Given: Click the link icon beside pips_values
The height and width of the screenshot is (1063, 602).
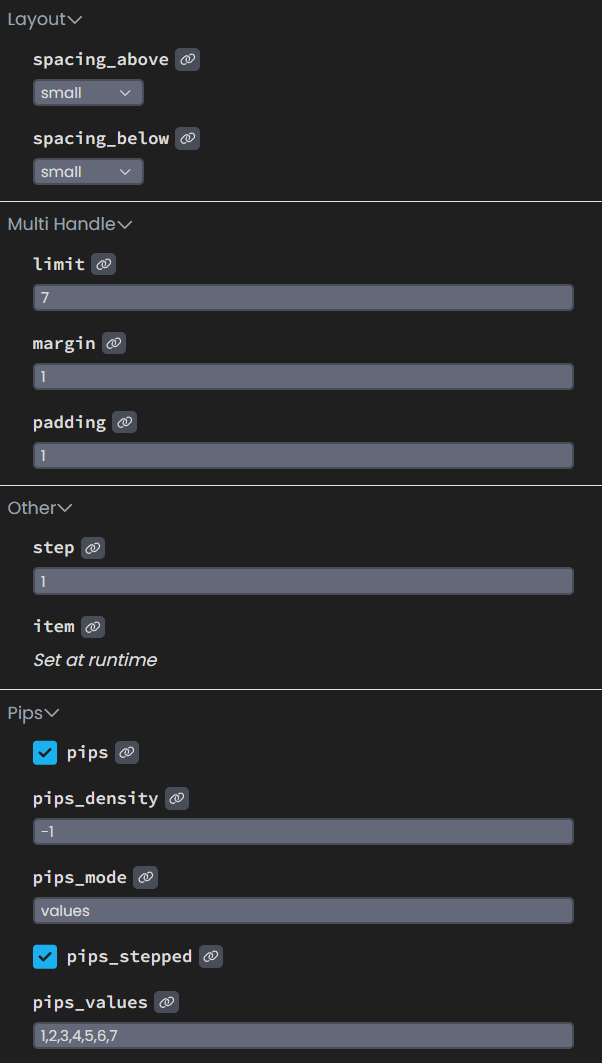Looking at the screenshot, I should click(x=165, y=1002).
